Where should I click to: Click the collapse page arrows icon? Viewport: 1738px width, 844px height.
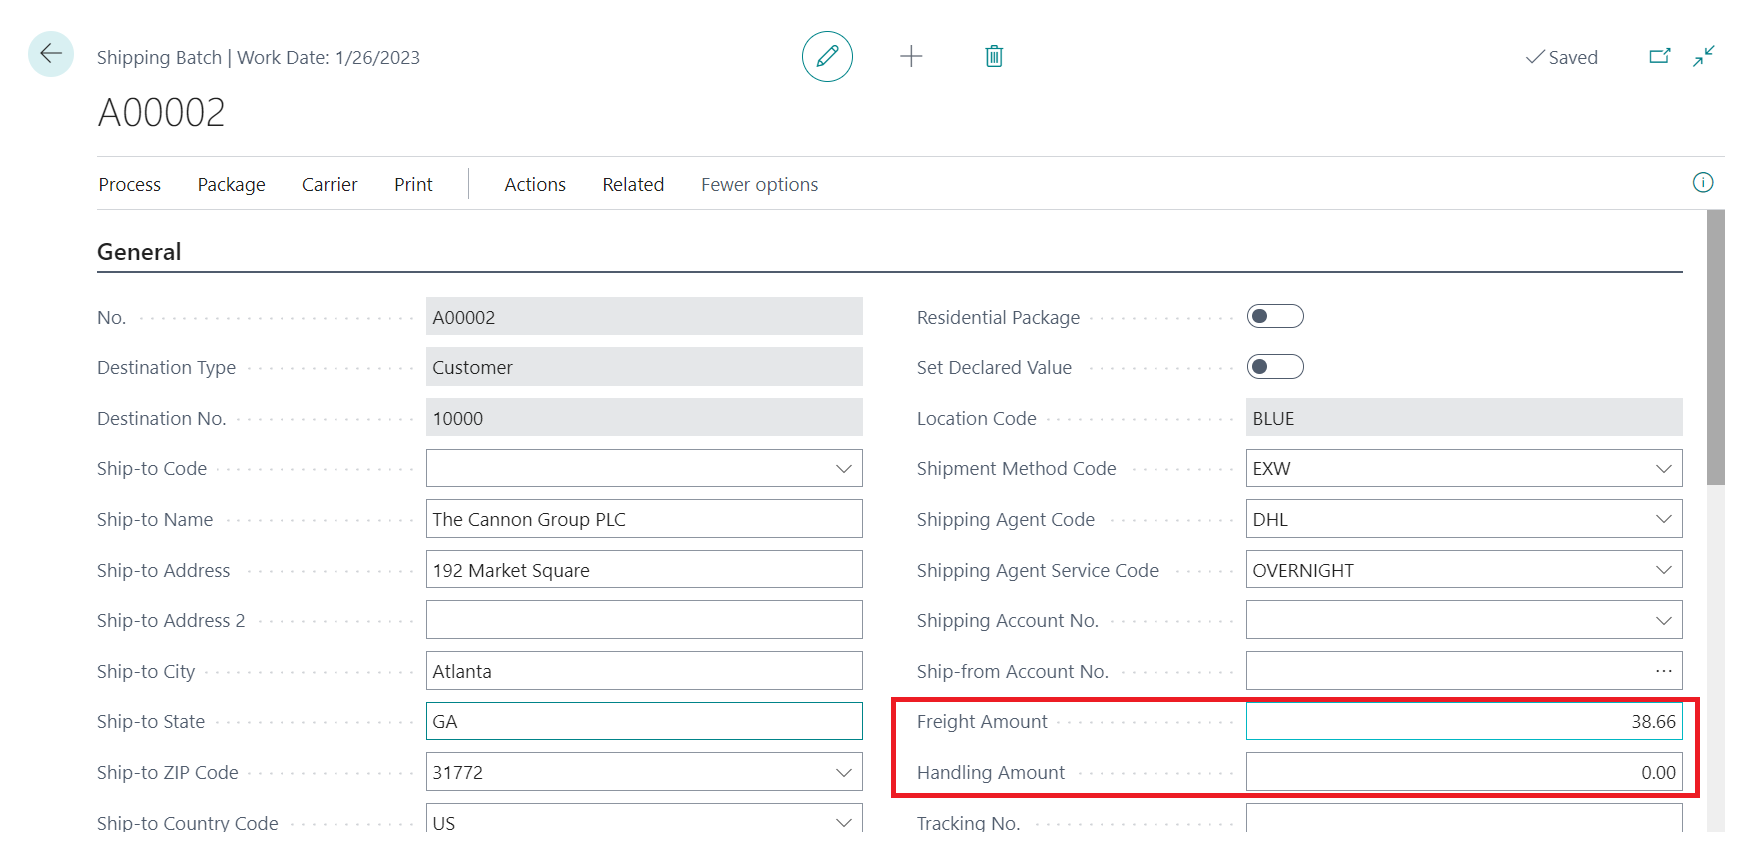(1704, 57)
